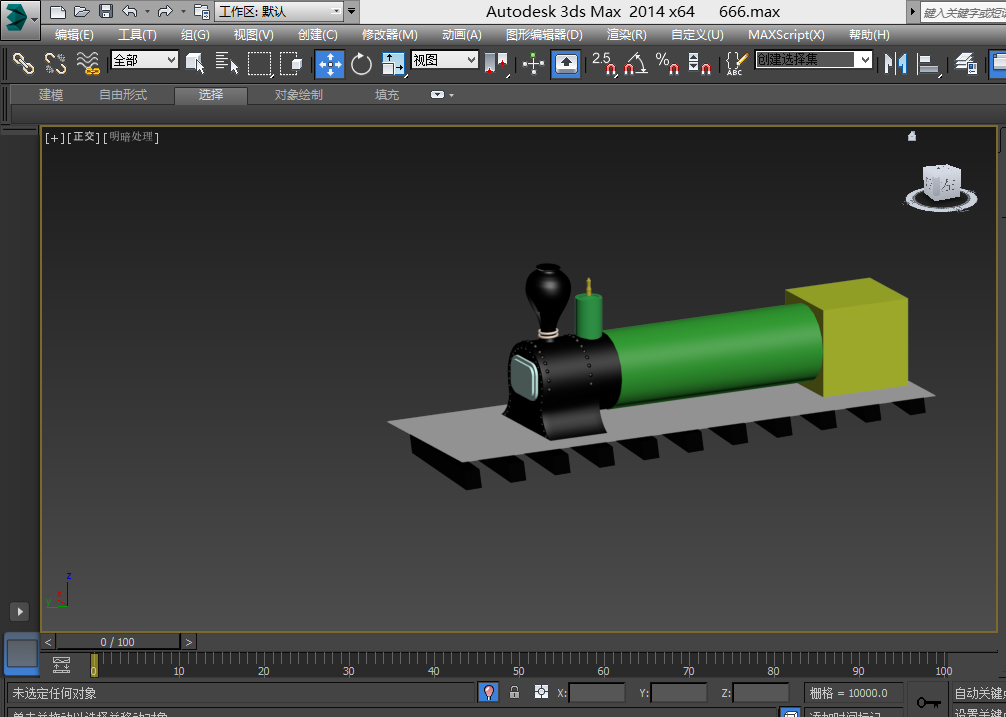Click the Save File icon
Viewport: 1006px width, 717px height.
[105, 12]
